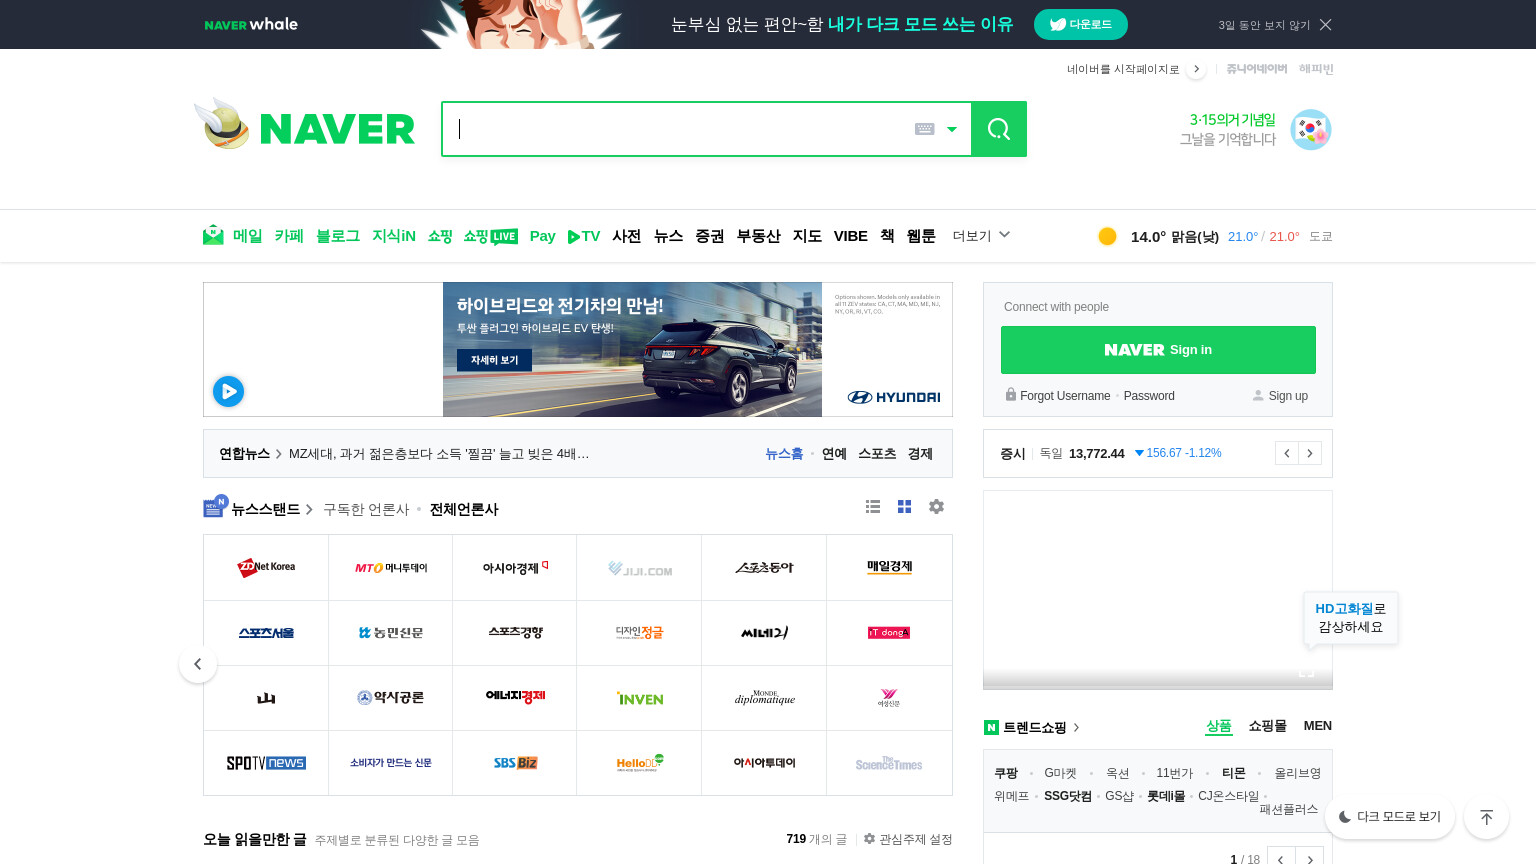Click the green NAVER Sign in button
The height and width of the screenshot is (864, 1536).
pyautogui.click(x=1158, y=350)
